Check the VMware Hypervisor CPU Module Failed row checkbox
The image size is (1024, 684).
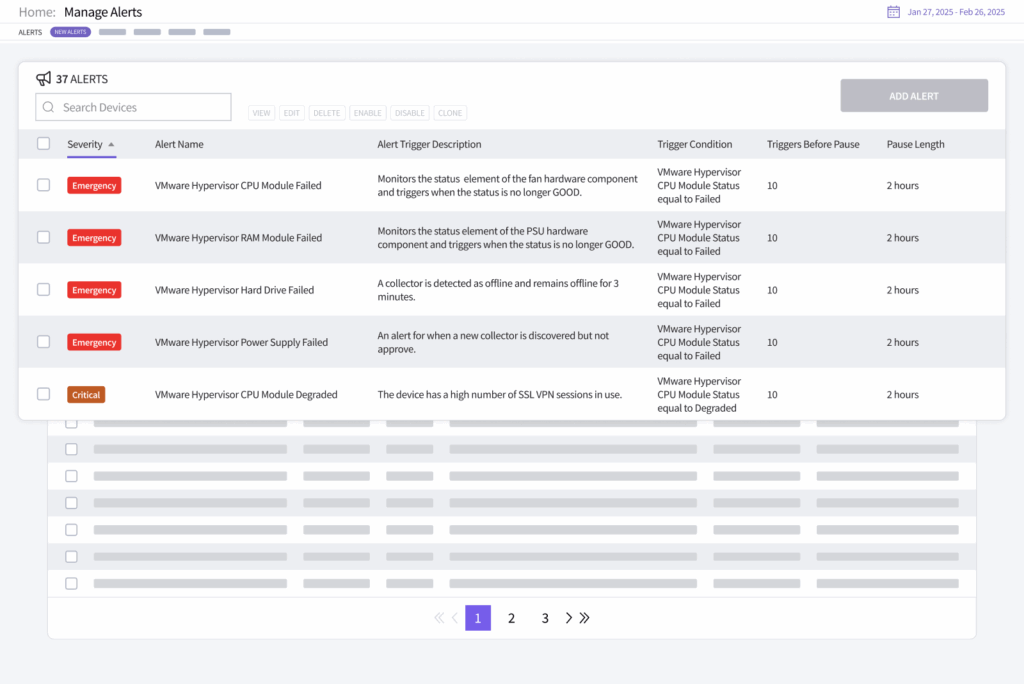43,185
